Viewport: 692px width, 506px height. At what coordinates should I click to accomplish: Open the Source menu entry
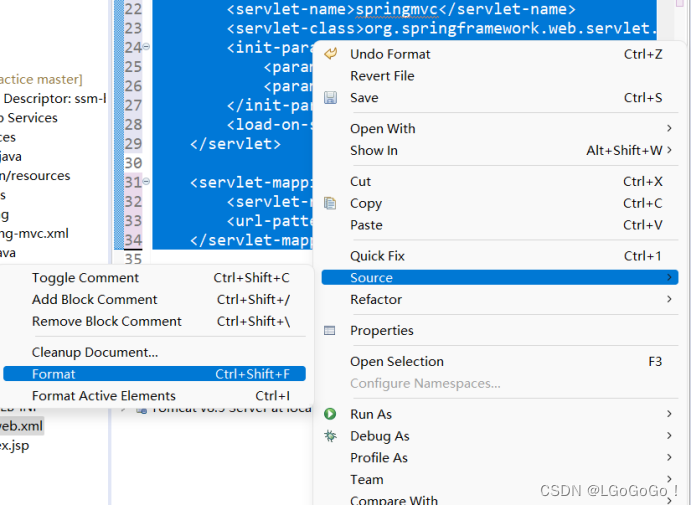(x=500, y=277)
